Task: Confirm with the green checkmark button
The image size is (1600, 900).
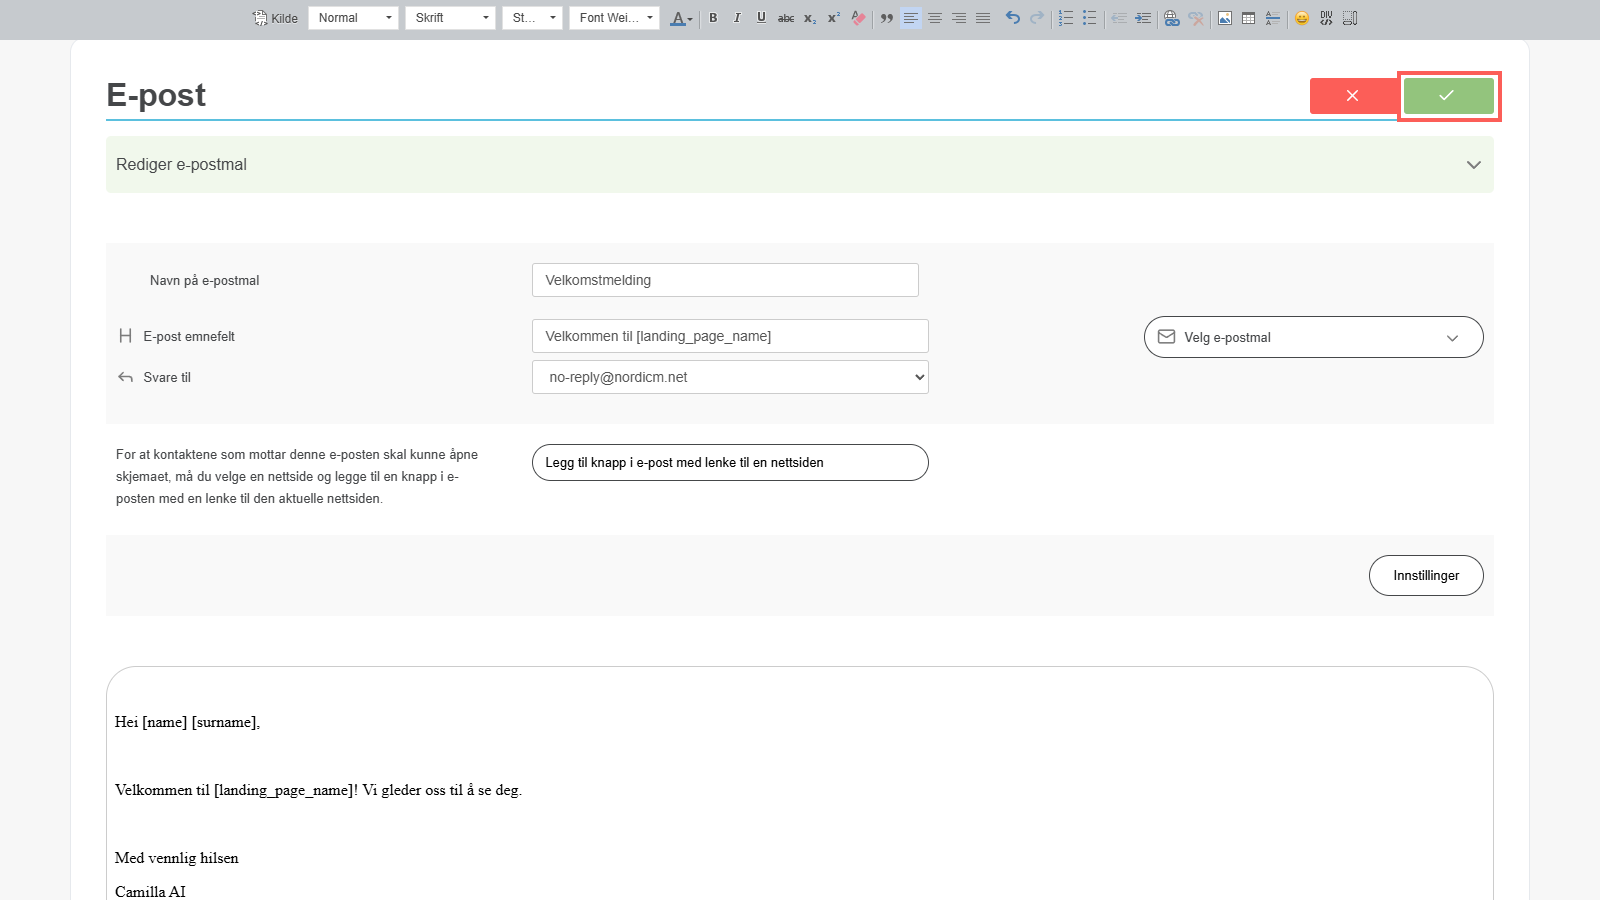Action: coord(1448,96)
